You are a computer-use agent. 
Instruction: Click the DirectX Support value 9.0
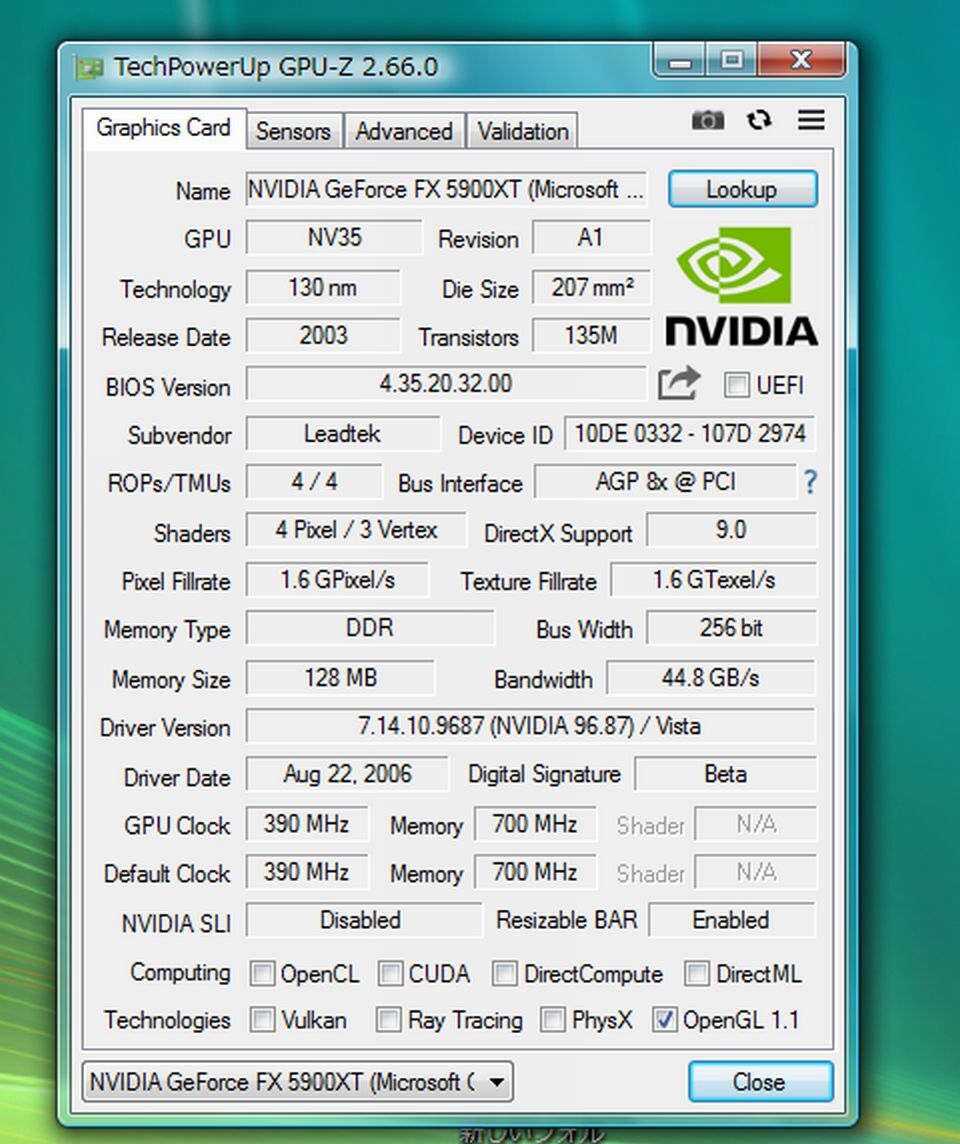[x=731, y=530]
